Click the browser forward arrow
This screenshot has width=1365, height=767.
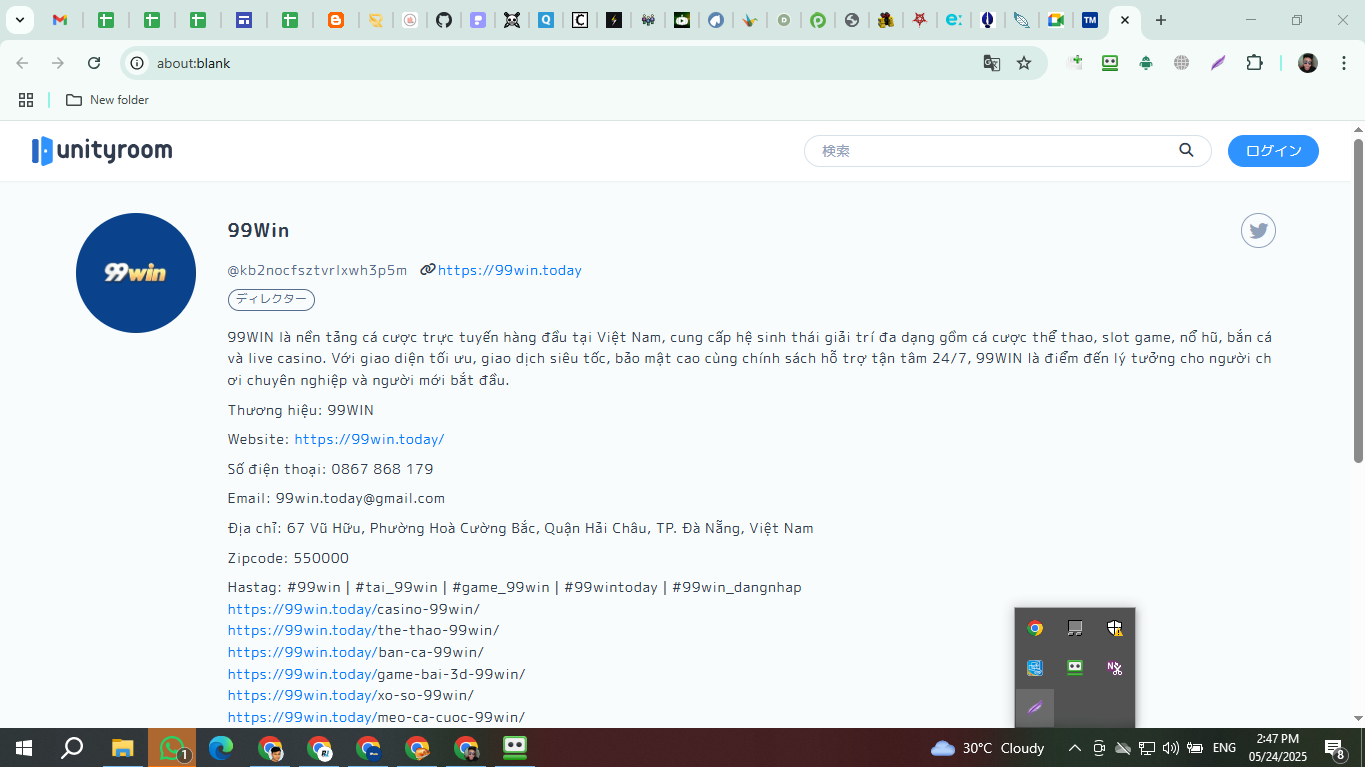pos(58,63)
